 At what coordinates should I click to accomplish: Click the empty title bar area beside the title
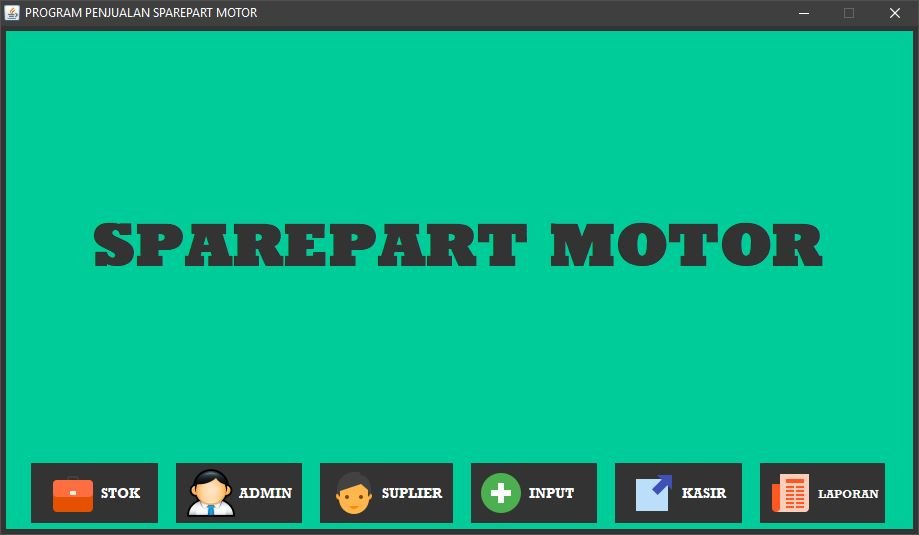pyautogui.click(x=520, y=13)
